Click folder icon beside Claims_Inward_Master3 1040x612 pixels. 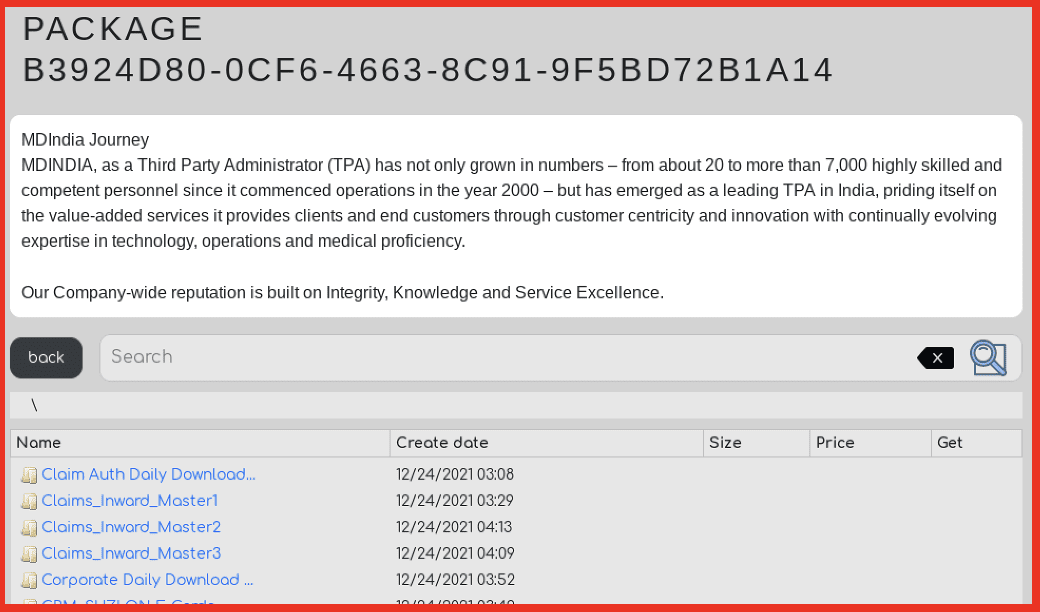coord(29,554)
